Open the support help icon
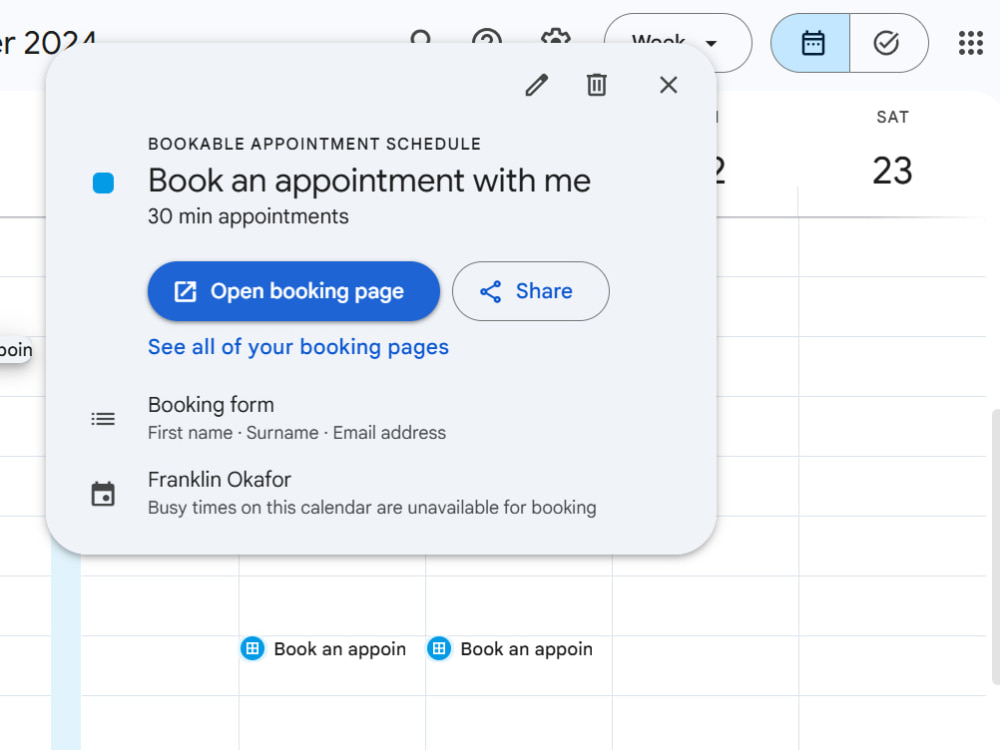The width and height of the screenshot is (1000, 750). click(x=487, y=37)
